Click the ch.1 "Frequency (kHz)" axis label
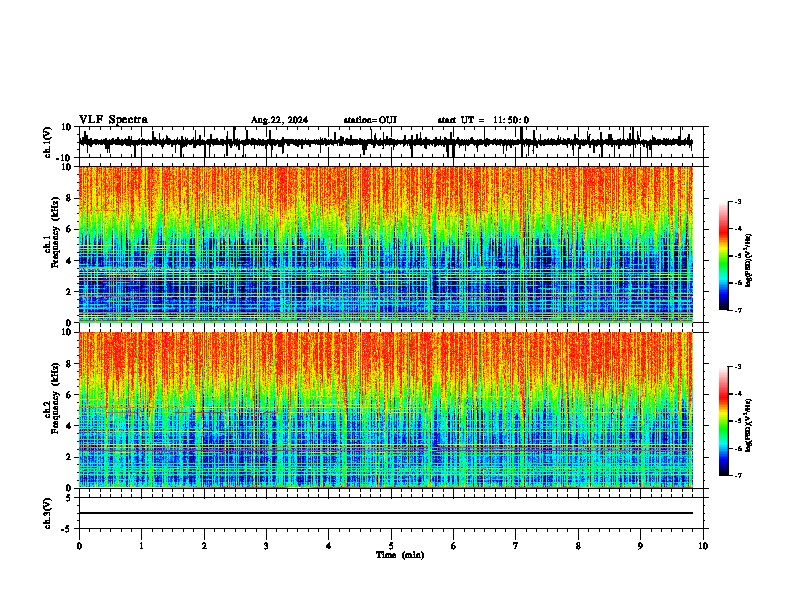 pyautogui.click(x=55, y=233)
